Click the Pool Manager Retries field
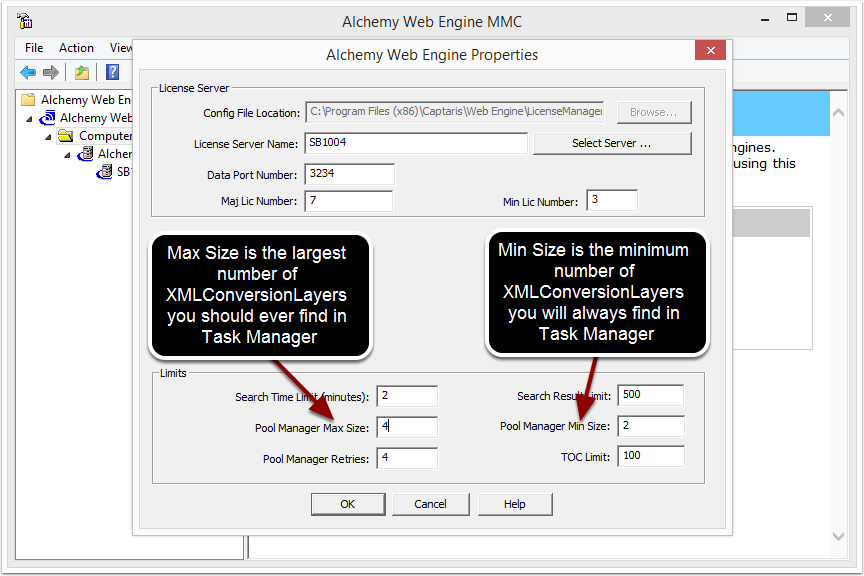The height and width of the screenshot is (576, 864). pos(407,458)
